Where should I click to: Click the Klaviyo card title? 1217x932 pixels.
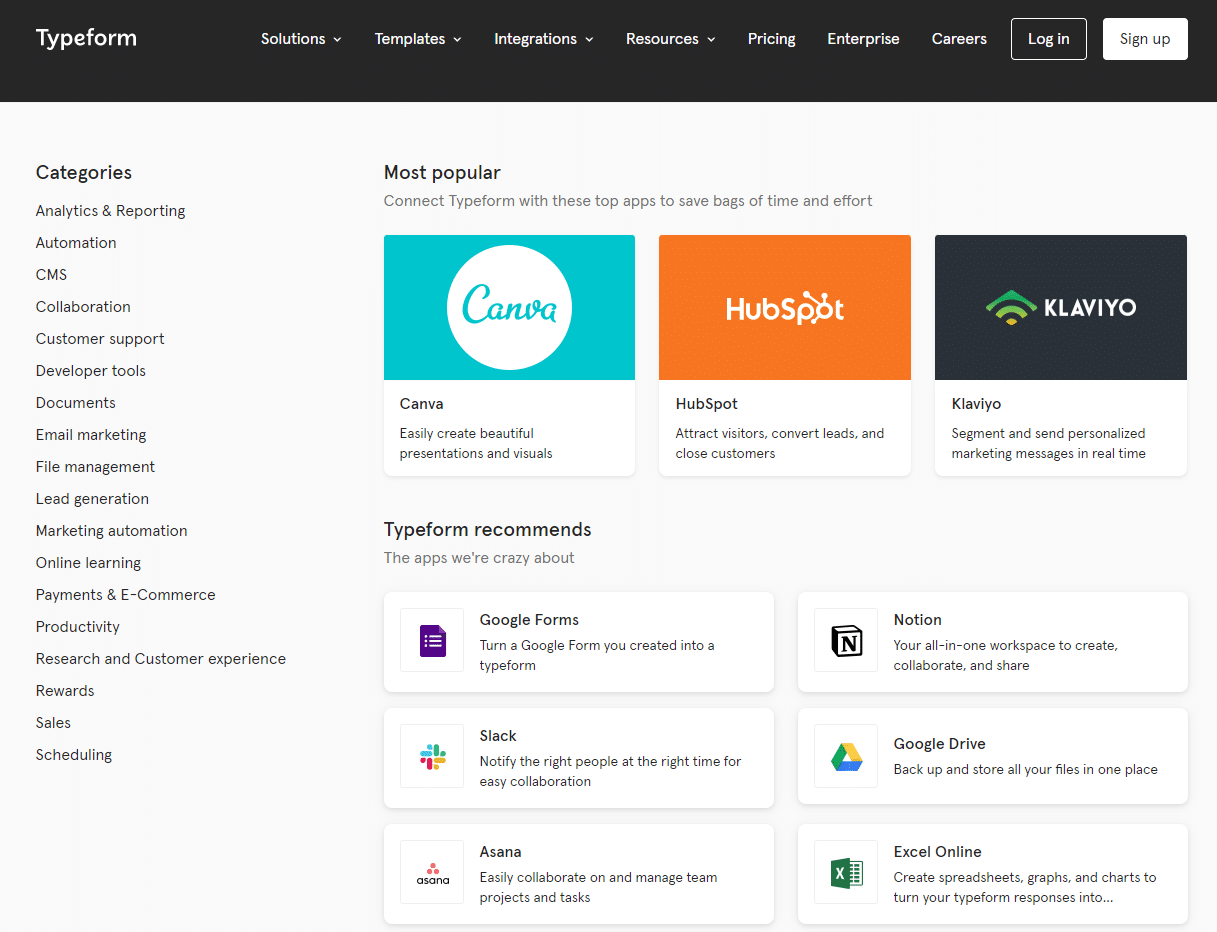click(x=976, y=404)
